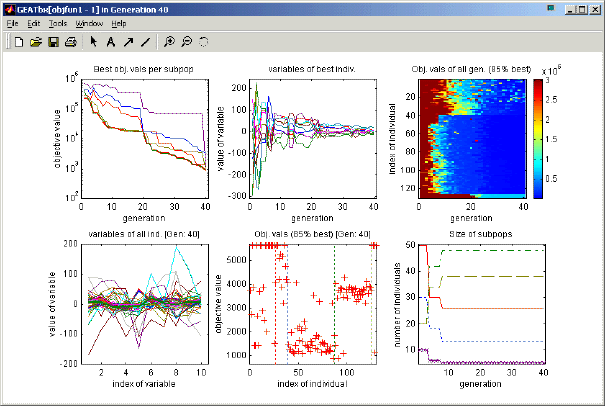Print the figure with the printer icon
The image size is (605, 406).
tap(70, 42)
